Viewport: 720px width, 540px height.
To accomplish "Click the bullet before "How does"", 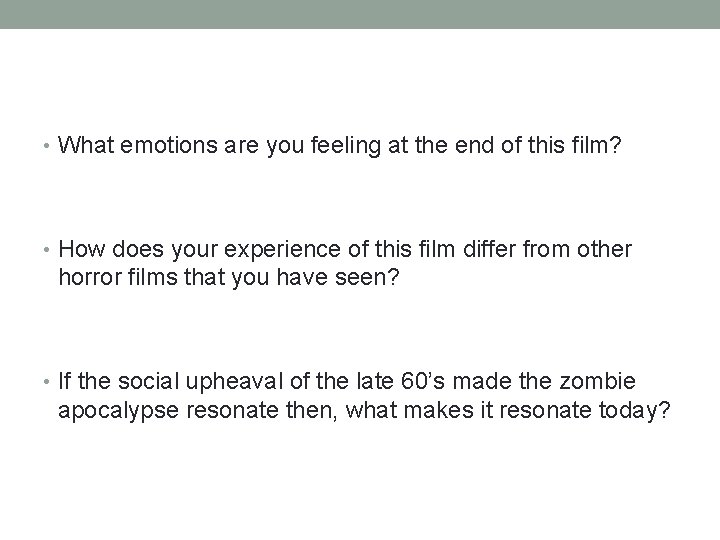I will point(50,249).
